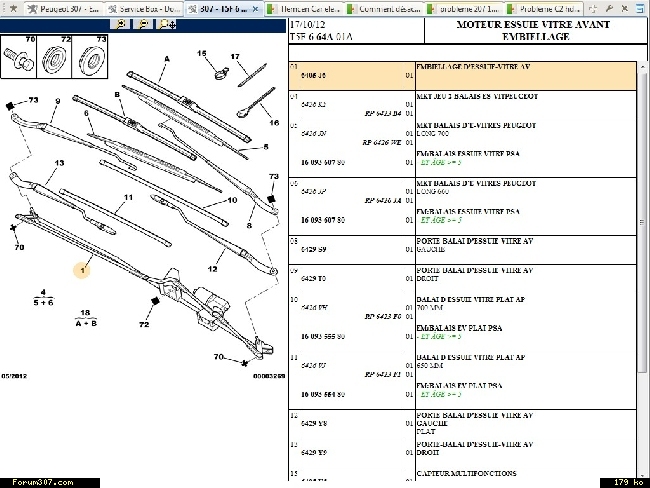Viewport: 650px width, 488px height.
Task: Click callout 11 on the diagram
Action: (x=128, y=197)
